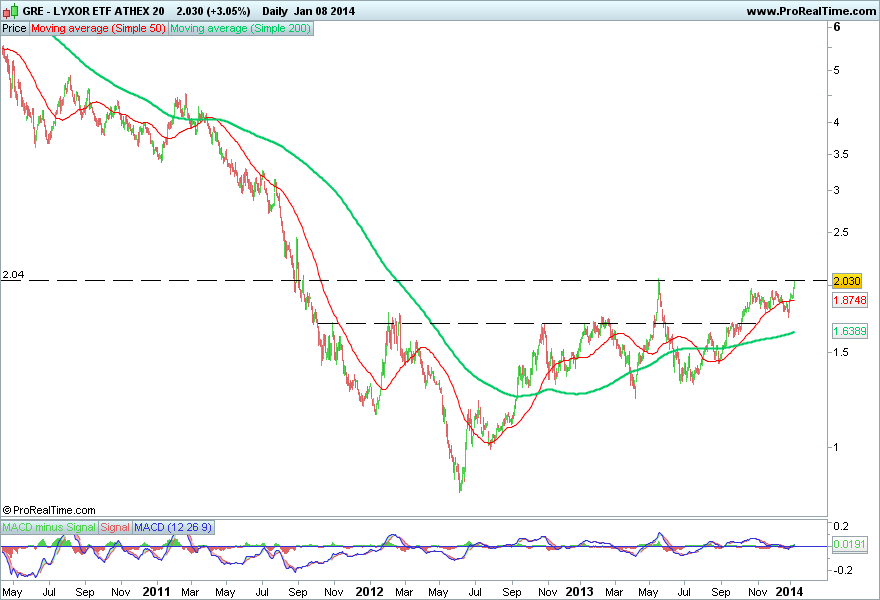
Task: Click price axis label 3.5
Action: (x=840, y=154)
